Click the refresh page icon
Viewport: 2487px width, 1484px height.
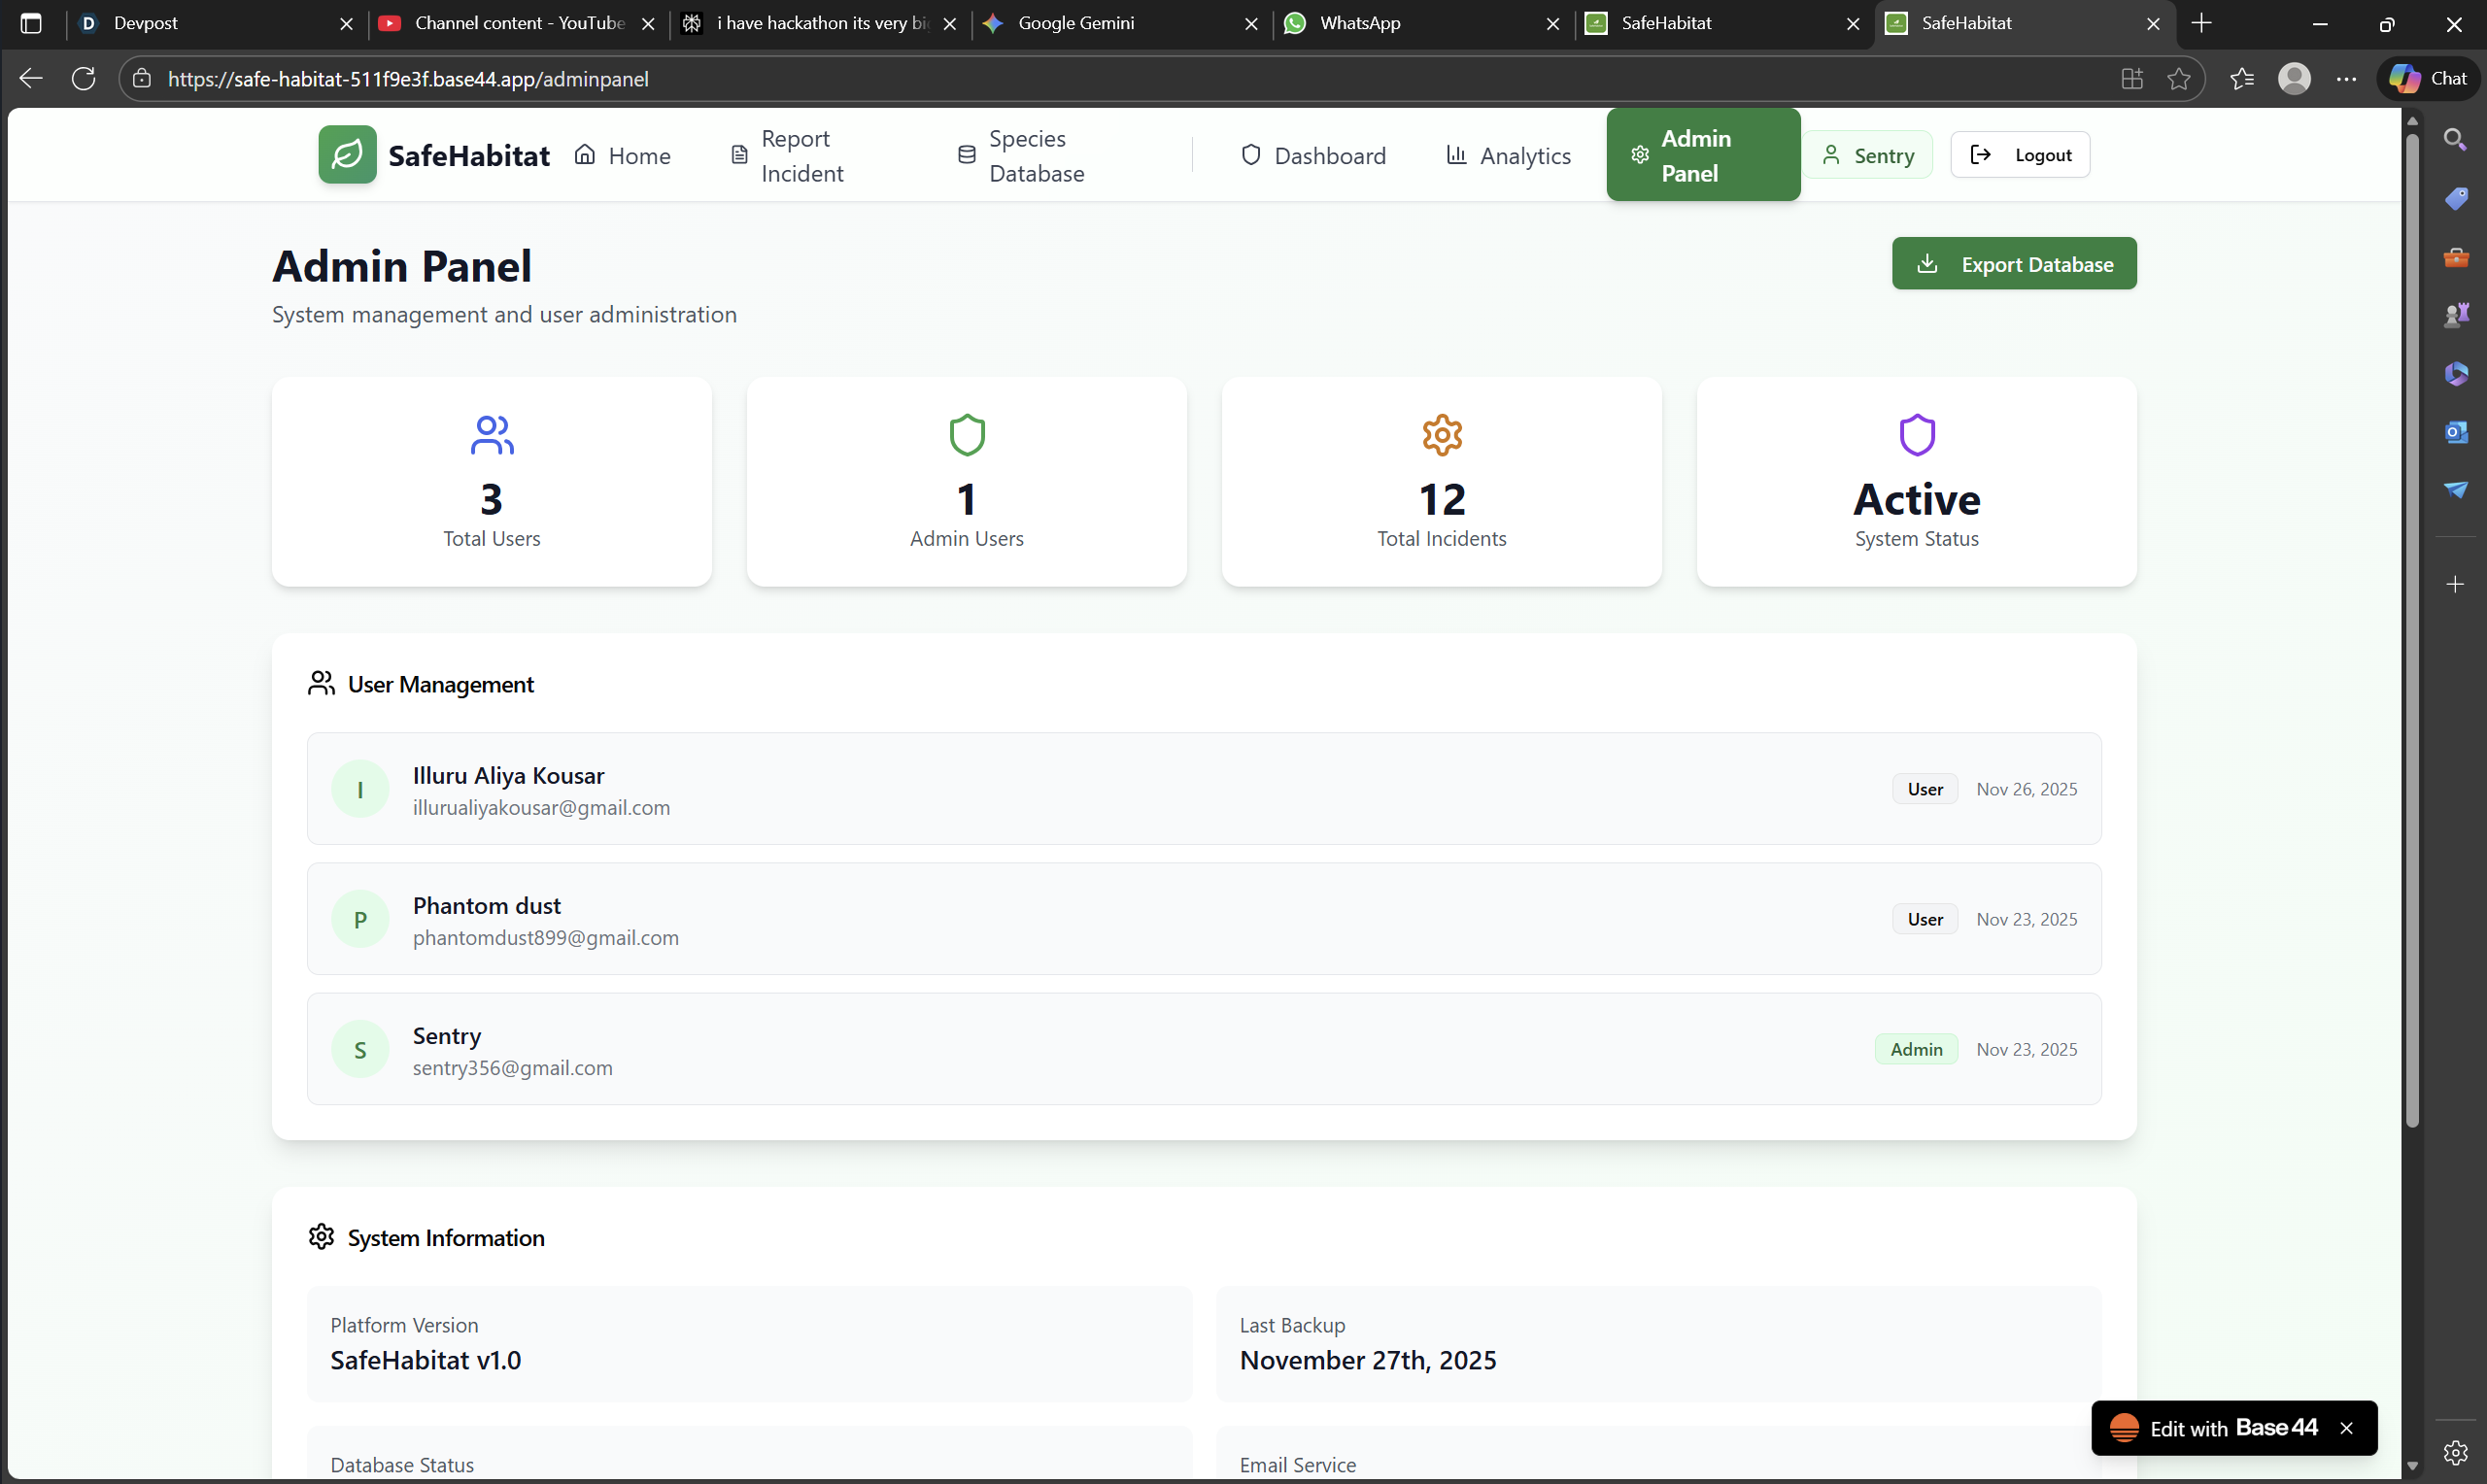(x=84, y=78)
